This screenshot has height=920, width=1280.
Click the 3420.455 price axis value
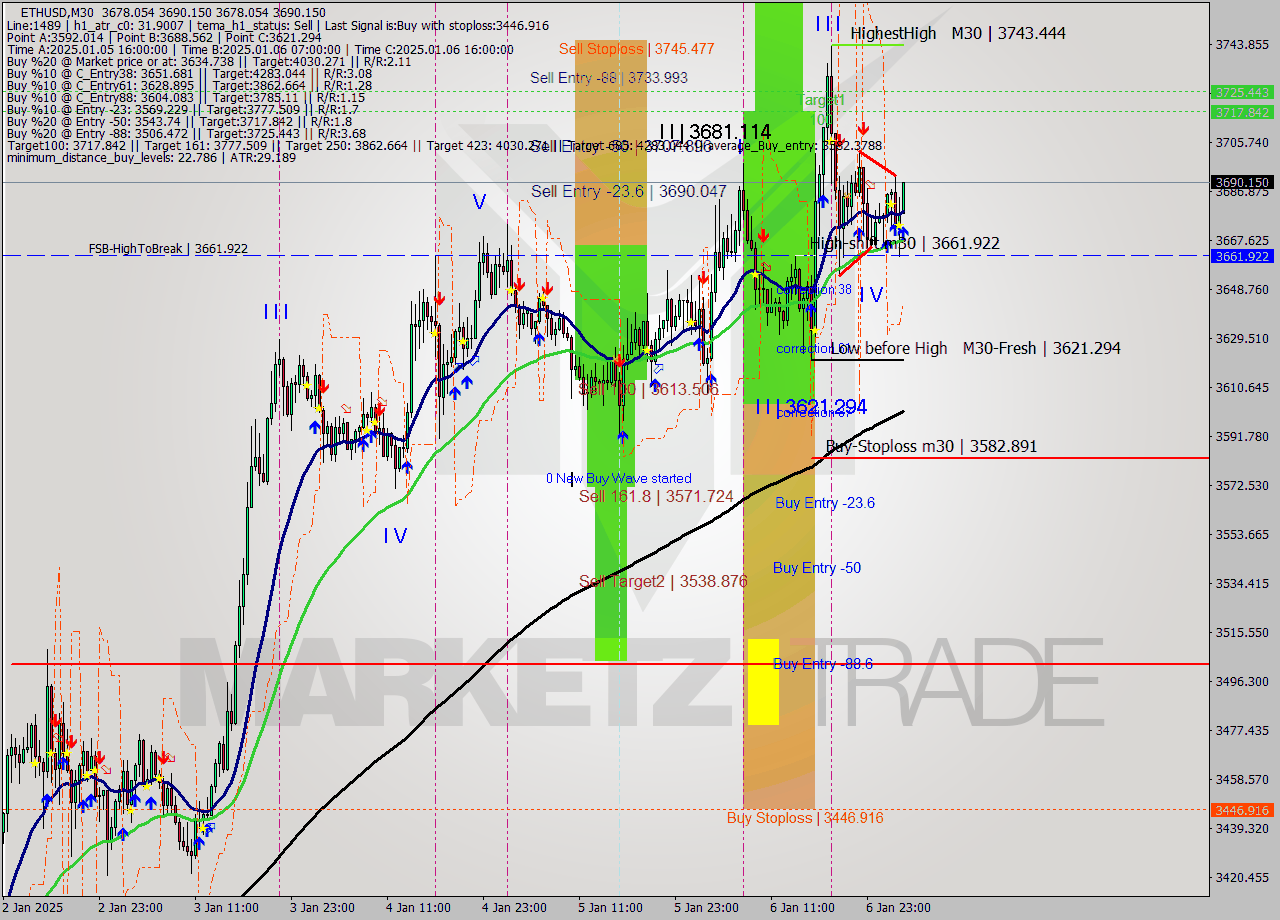point(1242,878)
